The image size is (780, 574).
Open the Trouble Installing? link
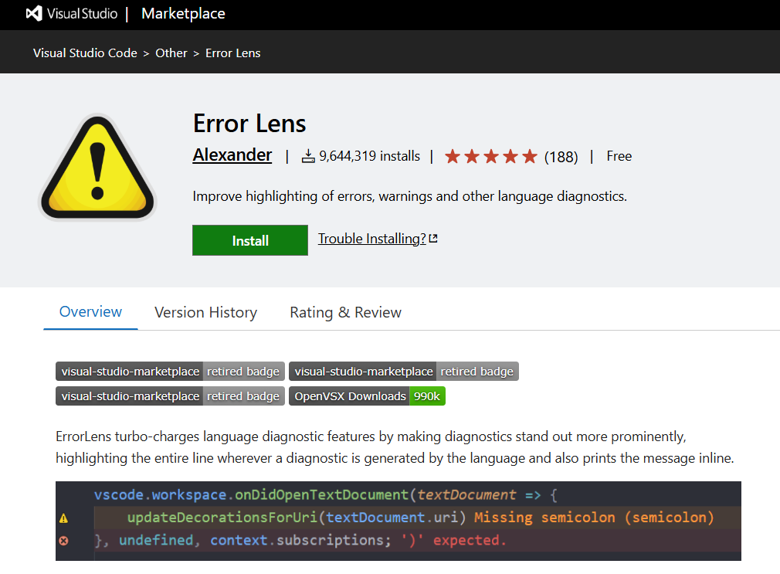pos(372,239)
